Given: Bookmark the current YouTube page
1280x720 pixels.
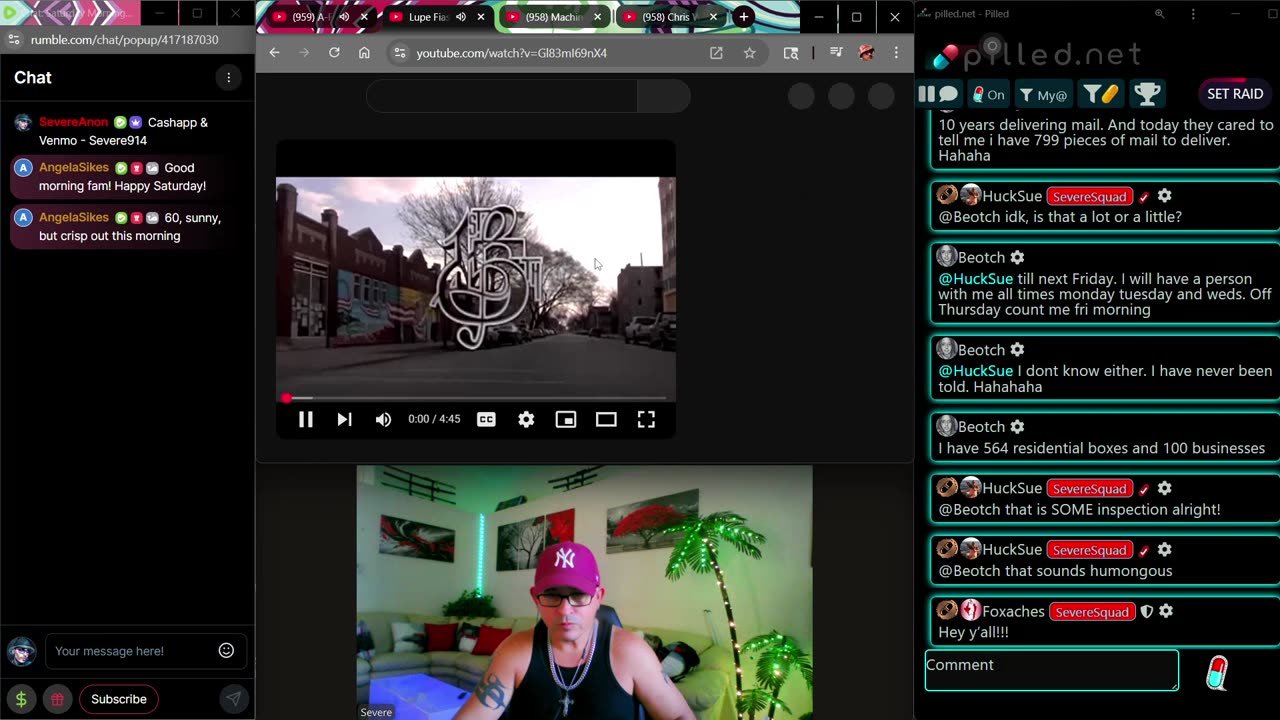Looking at the screenshot, I should [x=749, y=53].
